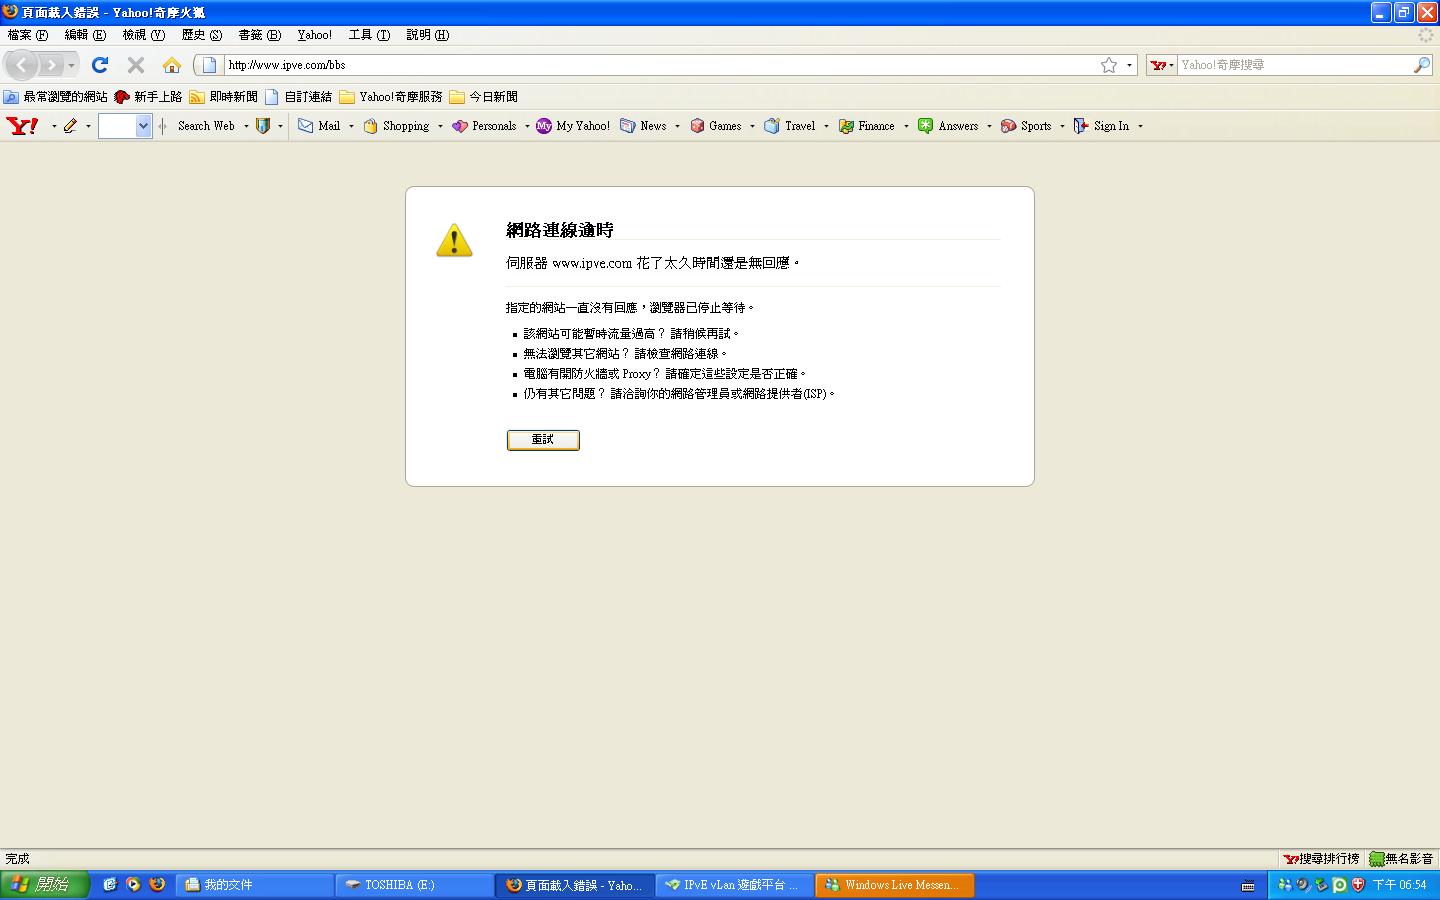Image resolution: width=1440 pixels, height=900 pixels.
Task: Open the 新手上路 bookmark
Action: pos(149,97)
